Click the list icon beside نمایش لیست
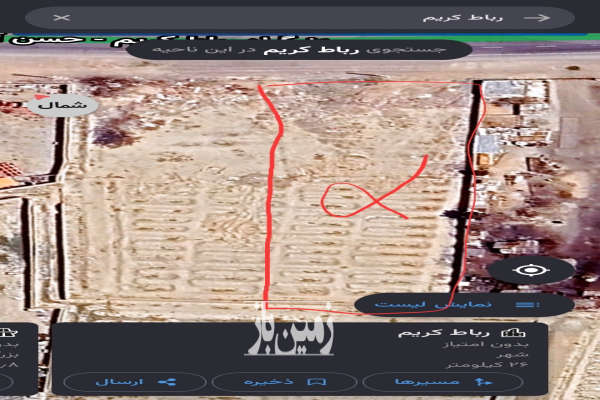Viewport: 600px width, 400px height. (x=523, y=304)
